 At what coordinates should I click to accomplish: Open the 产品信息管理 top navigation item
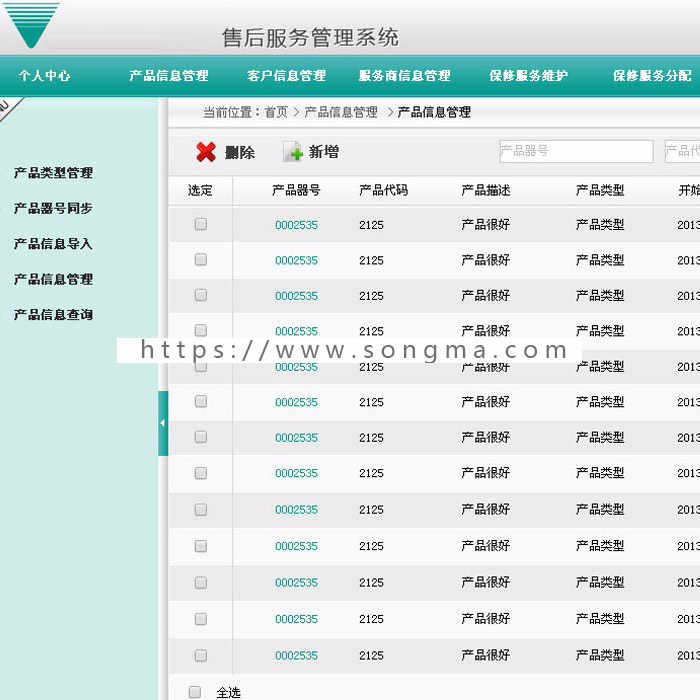pyautogui.click(x=169, y=75)
